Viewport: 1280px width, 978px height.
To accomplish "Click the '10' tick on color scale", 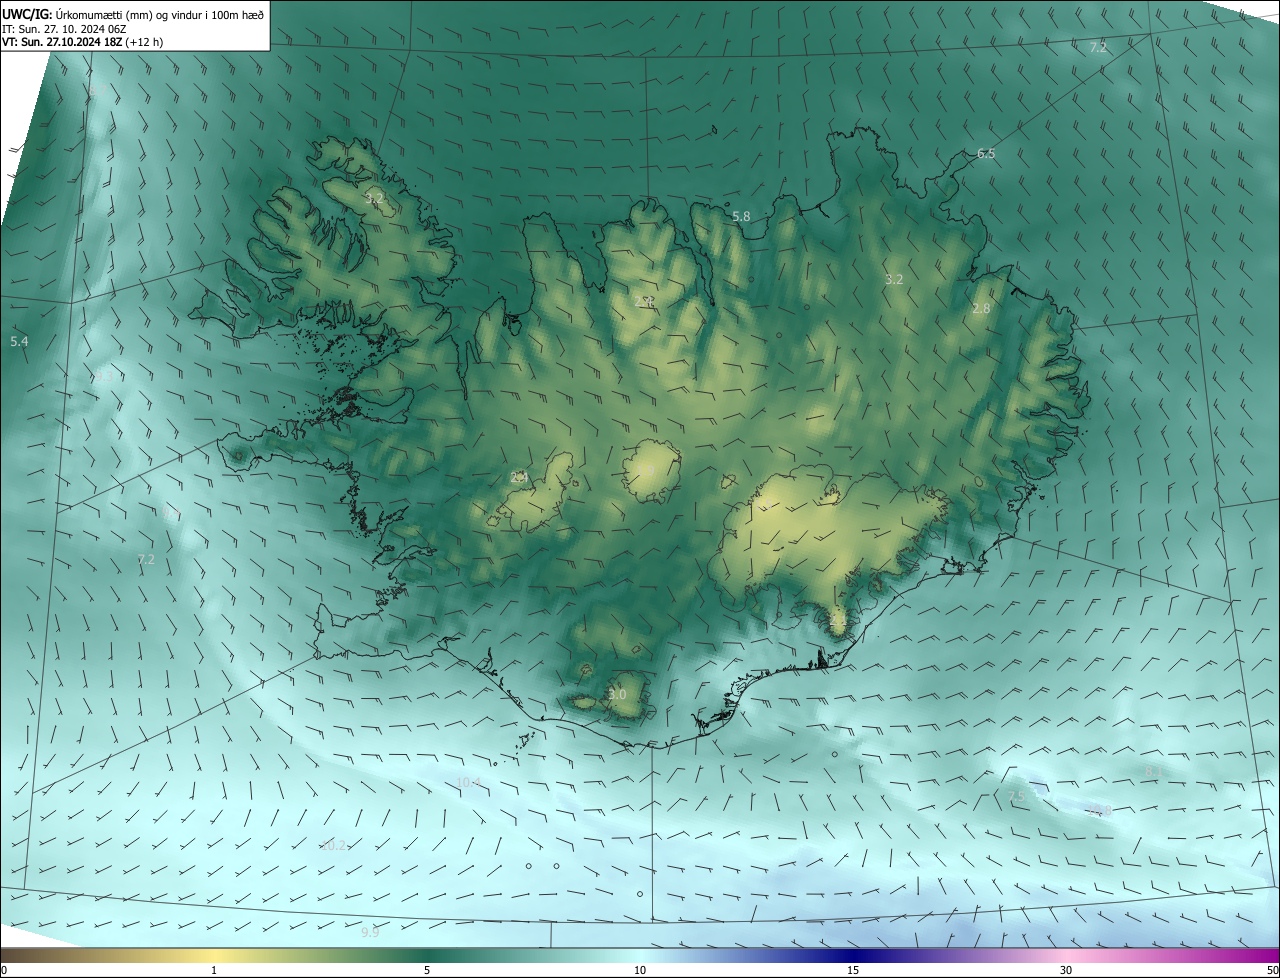I will tap(640, 971).
